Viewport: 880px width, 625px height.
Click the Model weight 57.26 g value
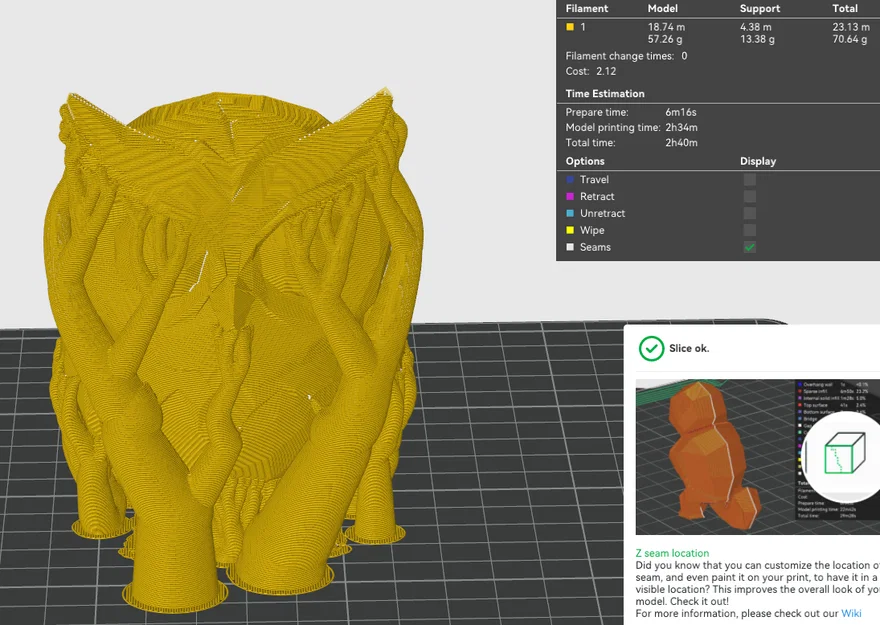[x=665, y=39]
